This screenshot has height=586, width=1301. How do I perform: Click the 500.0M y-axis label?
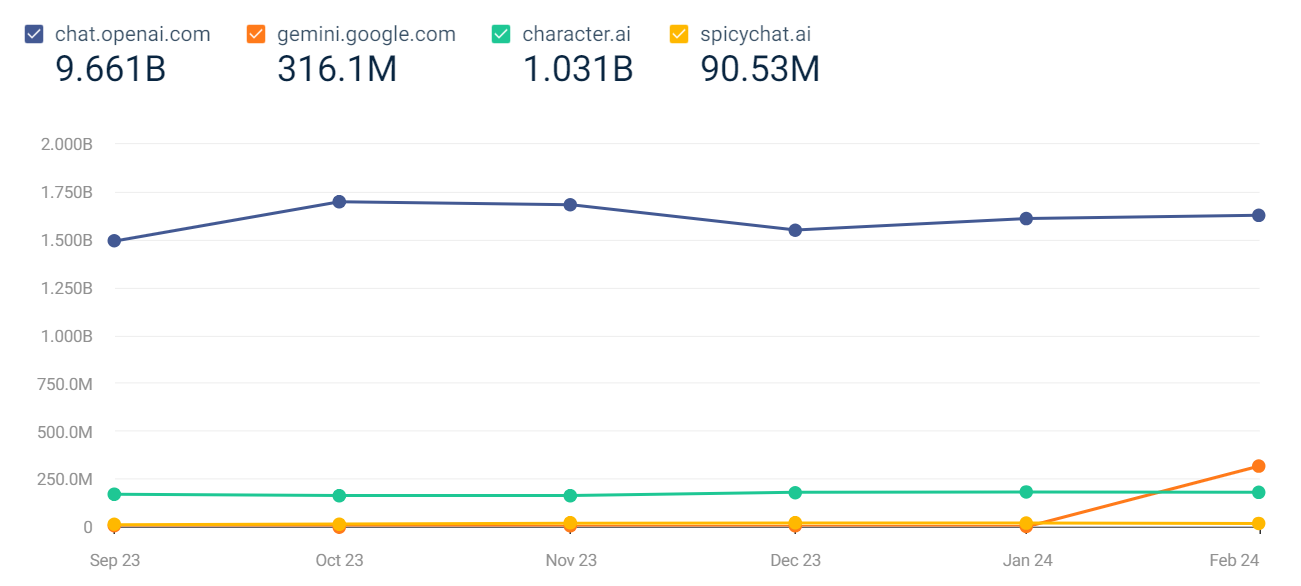(66, 432)
